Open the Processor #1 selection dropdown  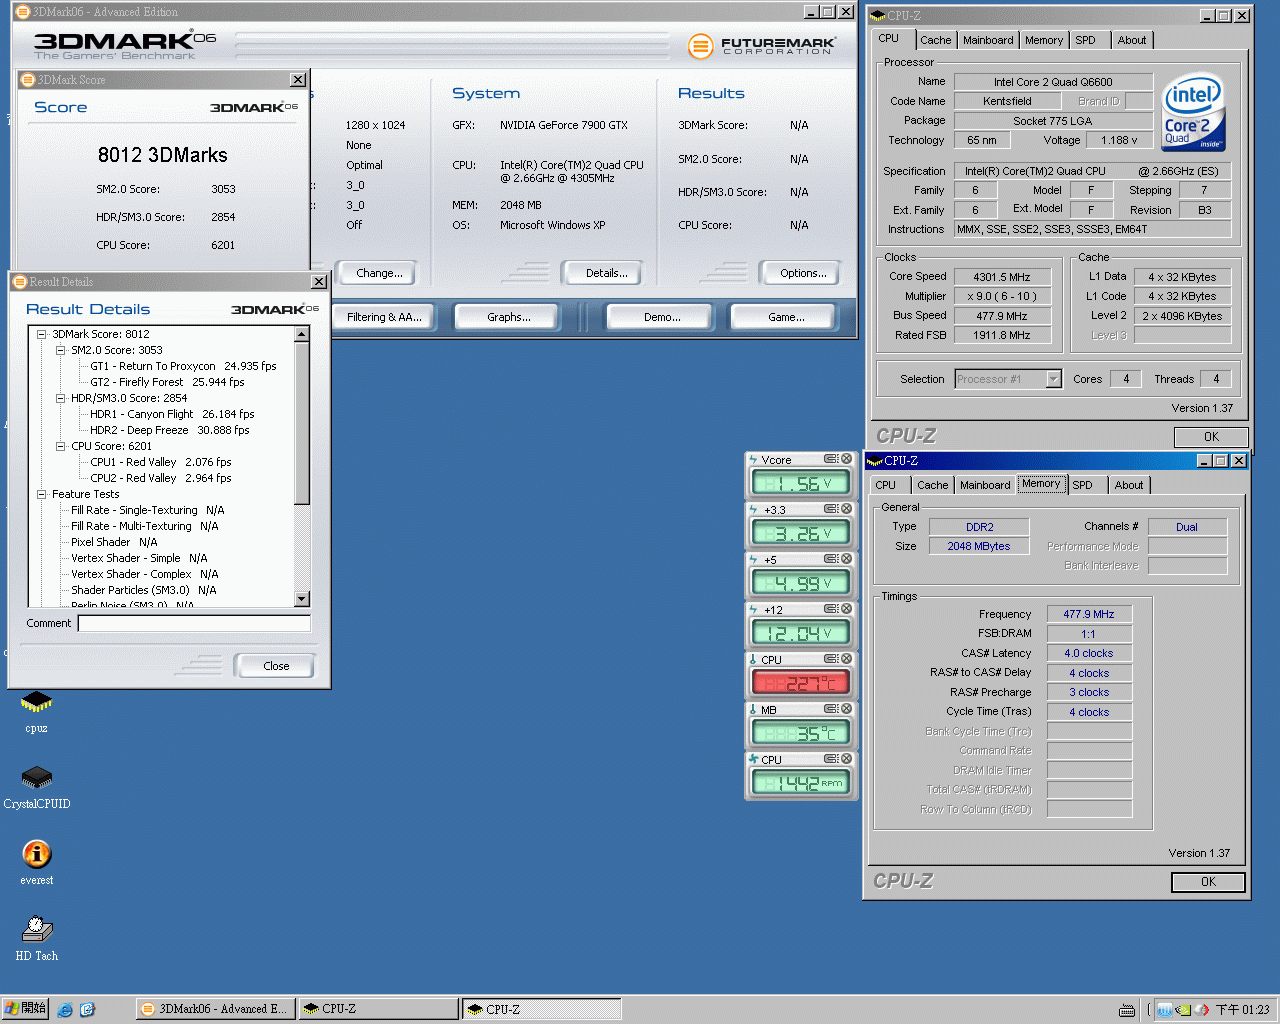[1053, 379]
